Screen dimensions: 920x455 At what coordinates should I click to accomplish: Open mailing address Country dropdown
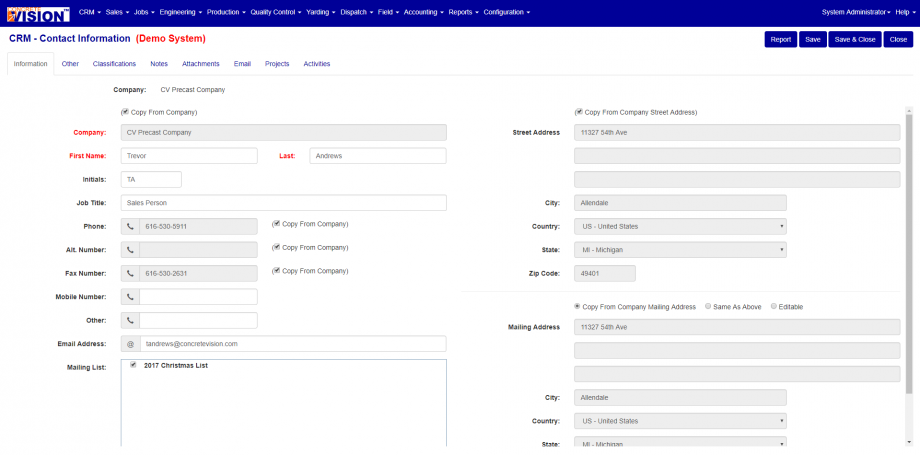[680, 421]
